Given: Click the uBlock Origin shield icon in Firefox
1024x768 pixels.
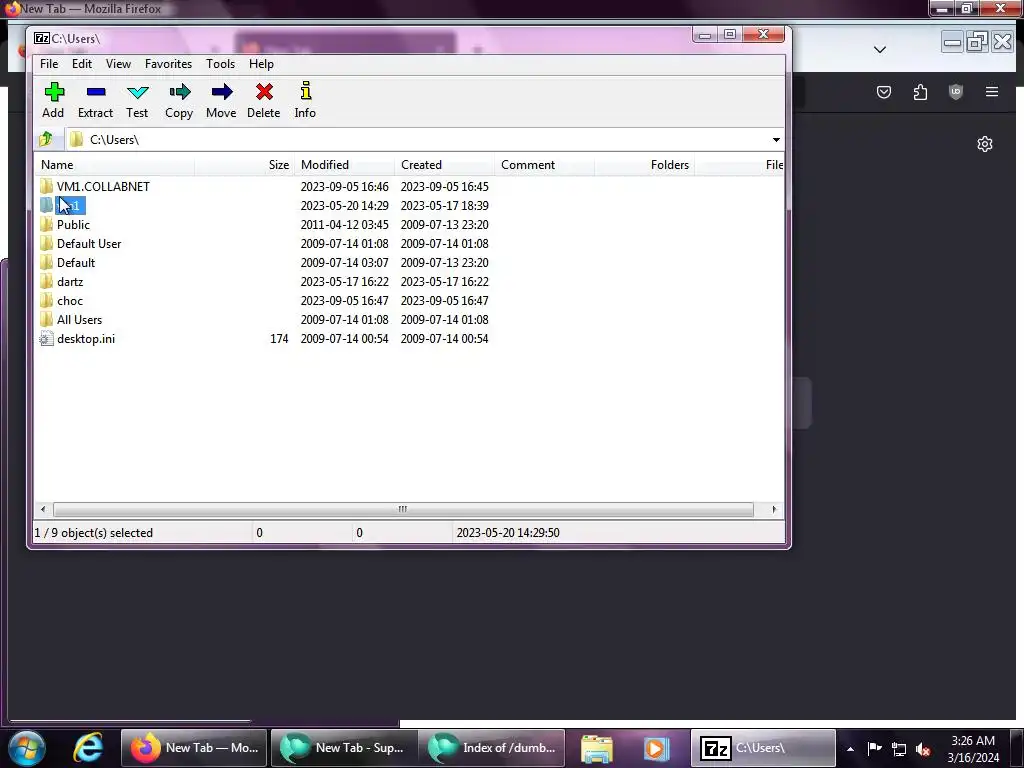Looking at the screenshot, I should [955, 92].
